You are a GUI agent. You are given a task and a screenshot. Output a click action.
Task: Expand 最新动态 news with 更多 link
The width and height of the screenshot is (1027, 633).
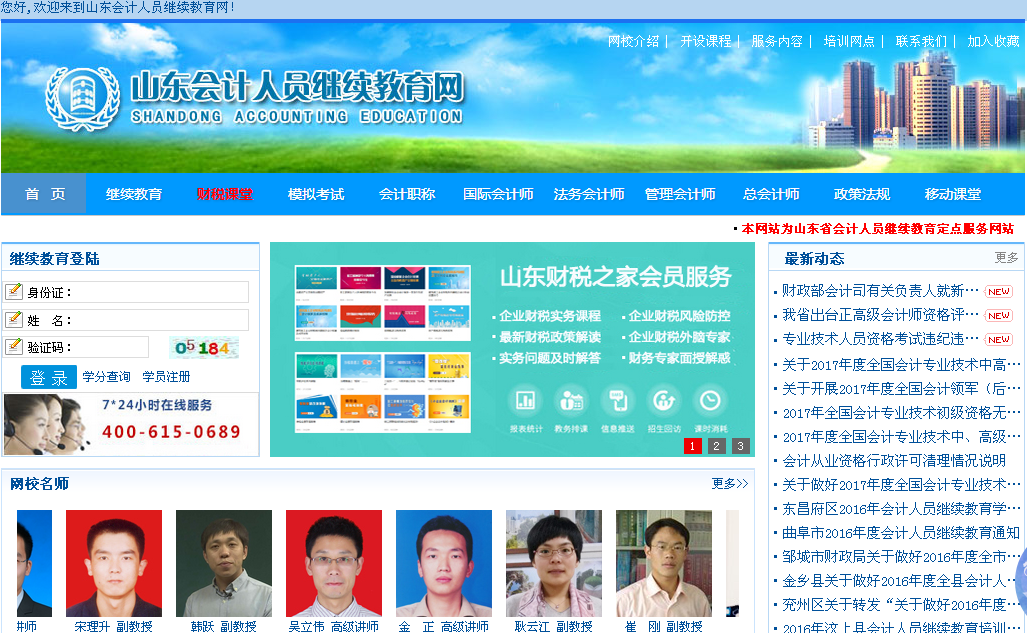tap(1006, 258)
